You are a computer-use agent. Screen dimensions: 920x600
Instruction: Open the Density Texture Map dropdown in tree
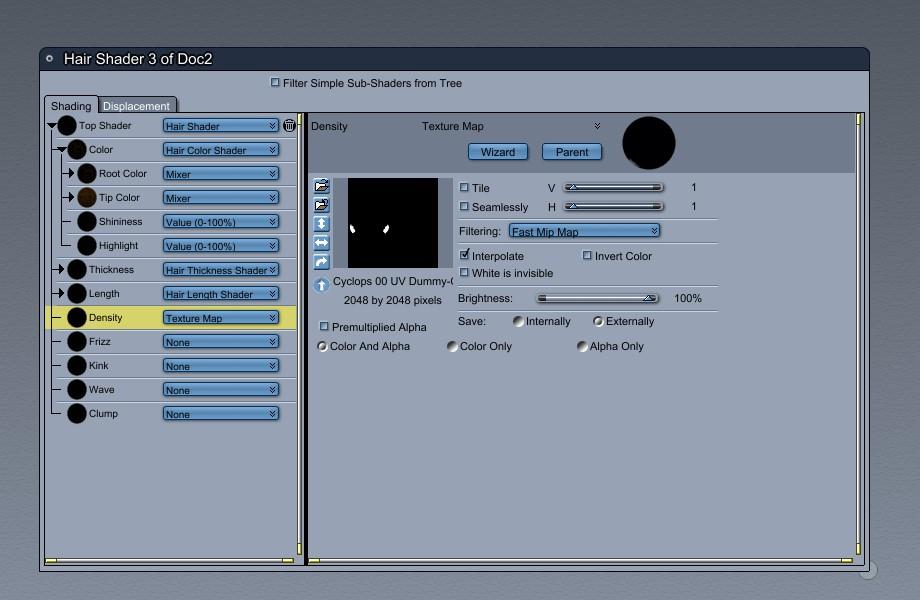221,317
